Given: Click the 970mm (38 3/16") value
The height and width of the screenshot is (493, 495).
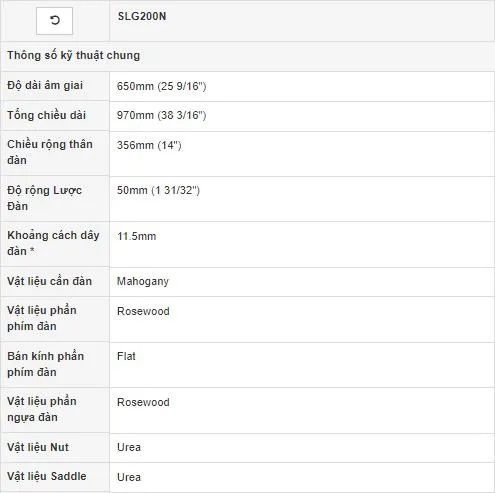Looking at the screenshot, I should pos(162,115).
